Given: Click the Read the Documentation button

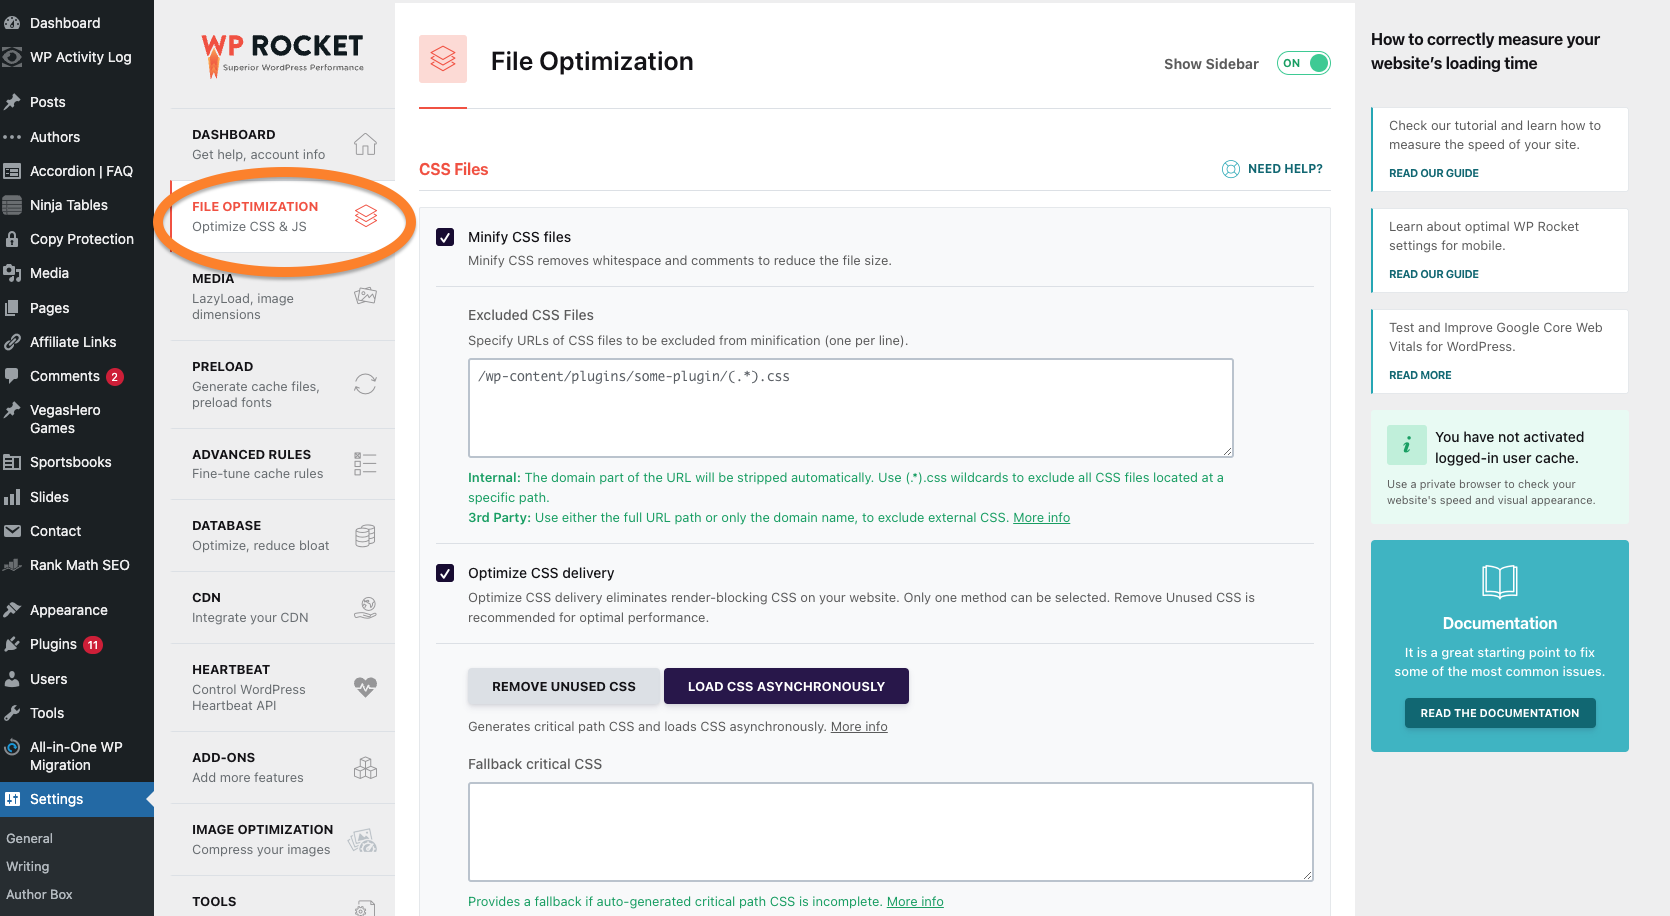Looking at the screenshot, I should click(1500, 713).
